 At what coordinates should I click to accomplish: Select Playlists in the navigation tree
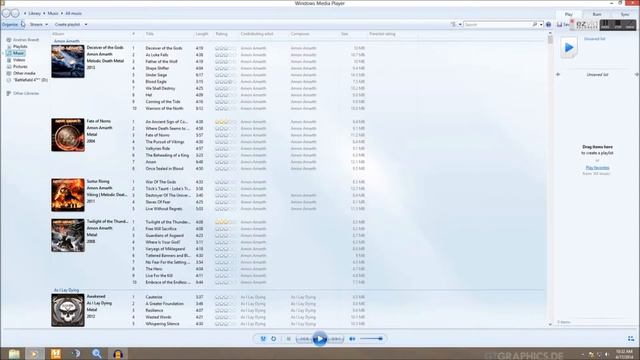click(20, 47)
